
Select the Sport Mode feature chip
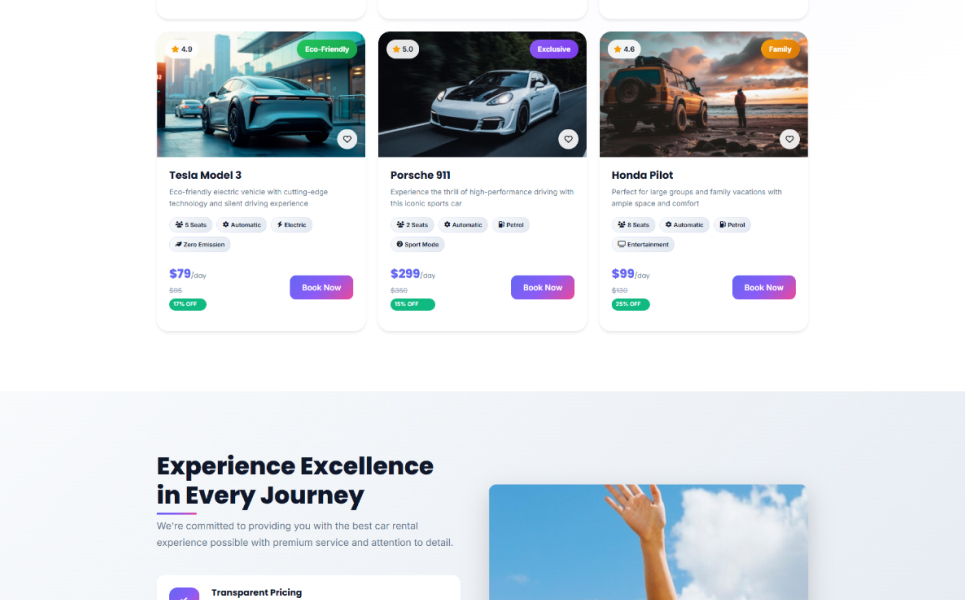[x=417, y=244]
